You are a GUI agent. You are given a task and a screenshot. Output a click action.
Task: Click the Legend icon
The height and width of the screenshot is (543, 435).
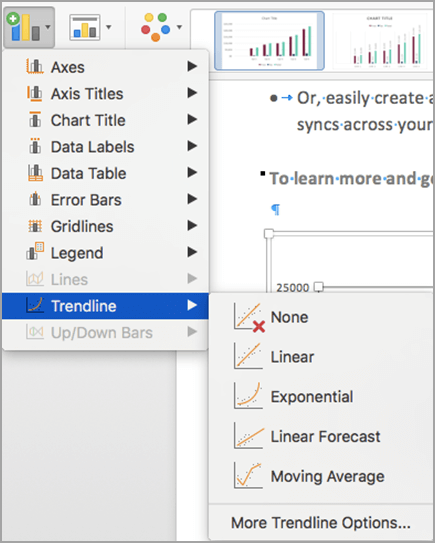coord(35,252)
